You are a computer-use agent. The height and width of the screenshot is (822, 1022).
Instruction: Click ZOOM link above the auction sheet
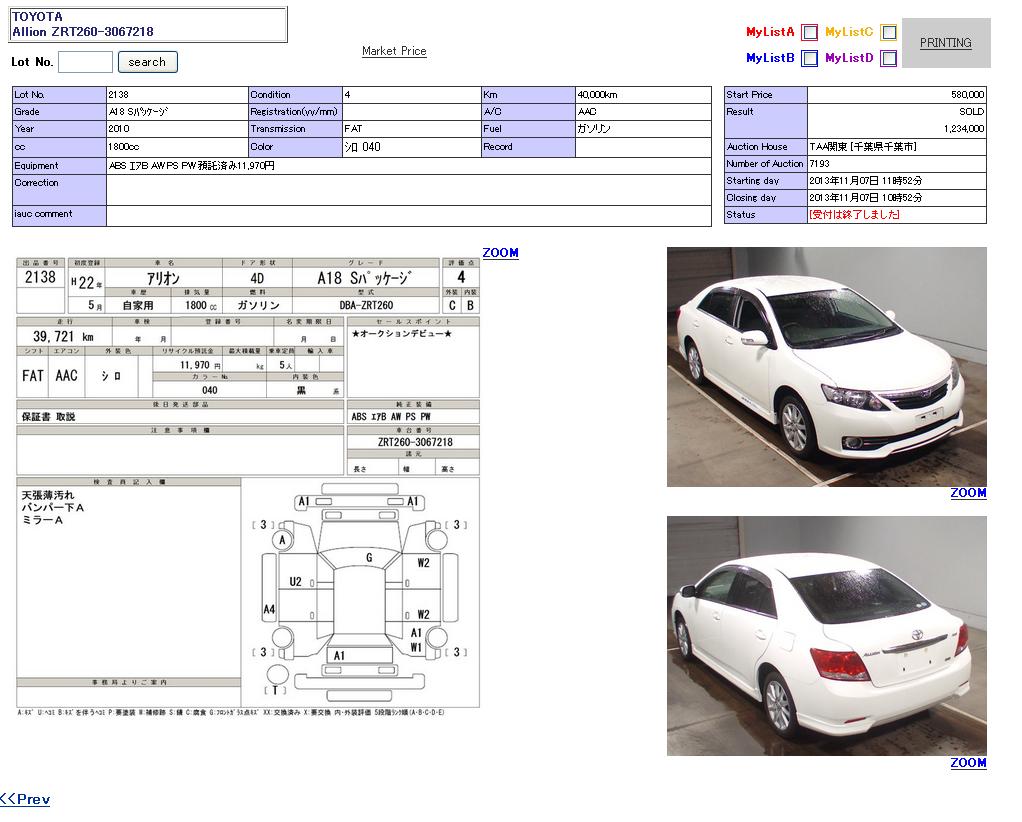pyautogui.click(x=500, y=253)
